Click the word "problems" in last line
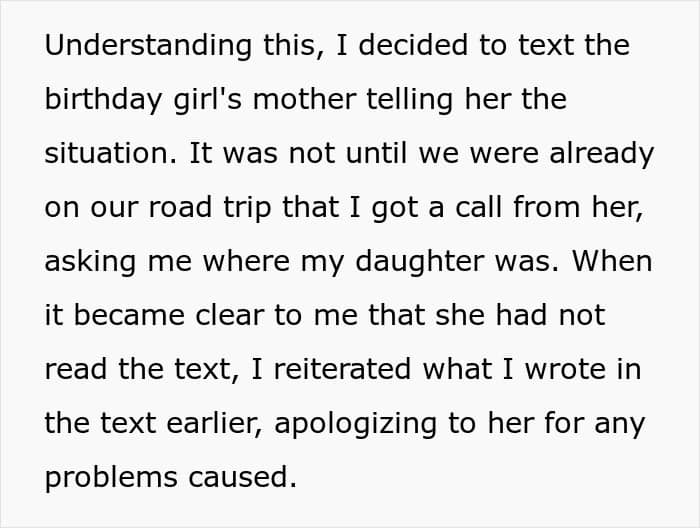 click(111, 478)
